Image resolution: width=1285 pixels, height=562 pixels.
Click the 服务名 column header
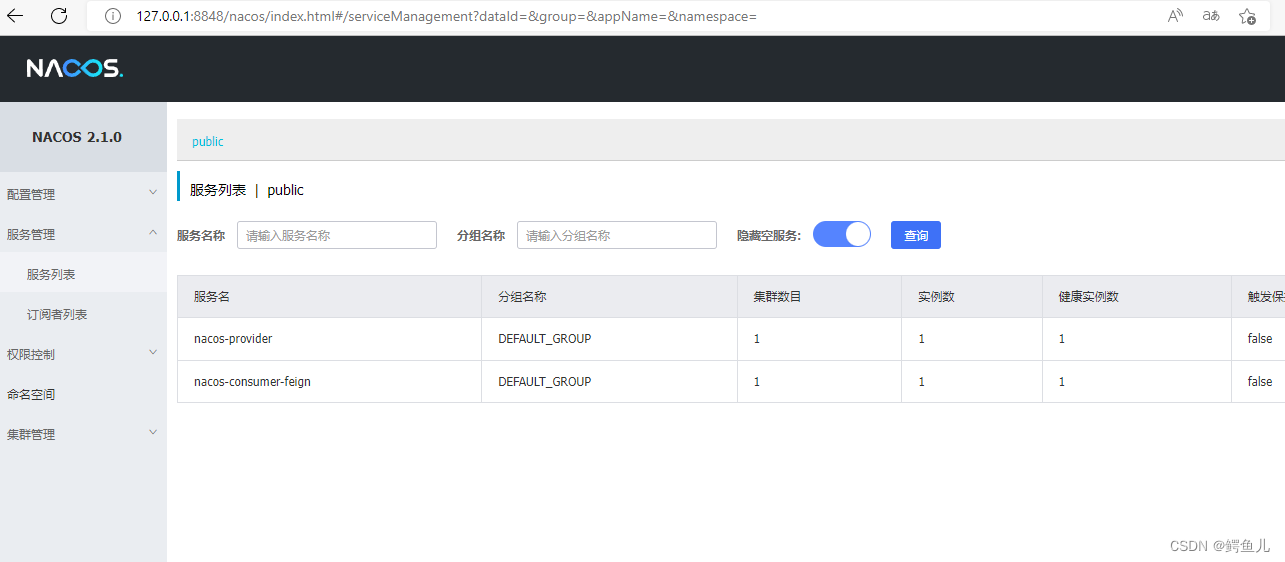pos(212,297)
